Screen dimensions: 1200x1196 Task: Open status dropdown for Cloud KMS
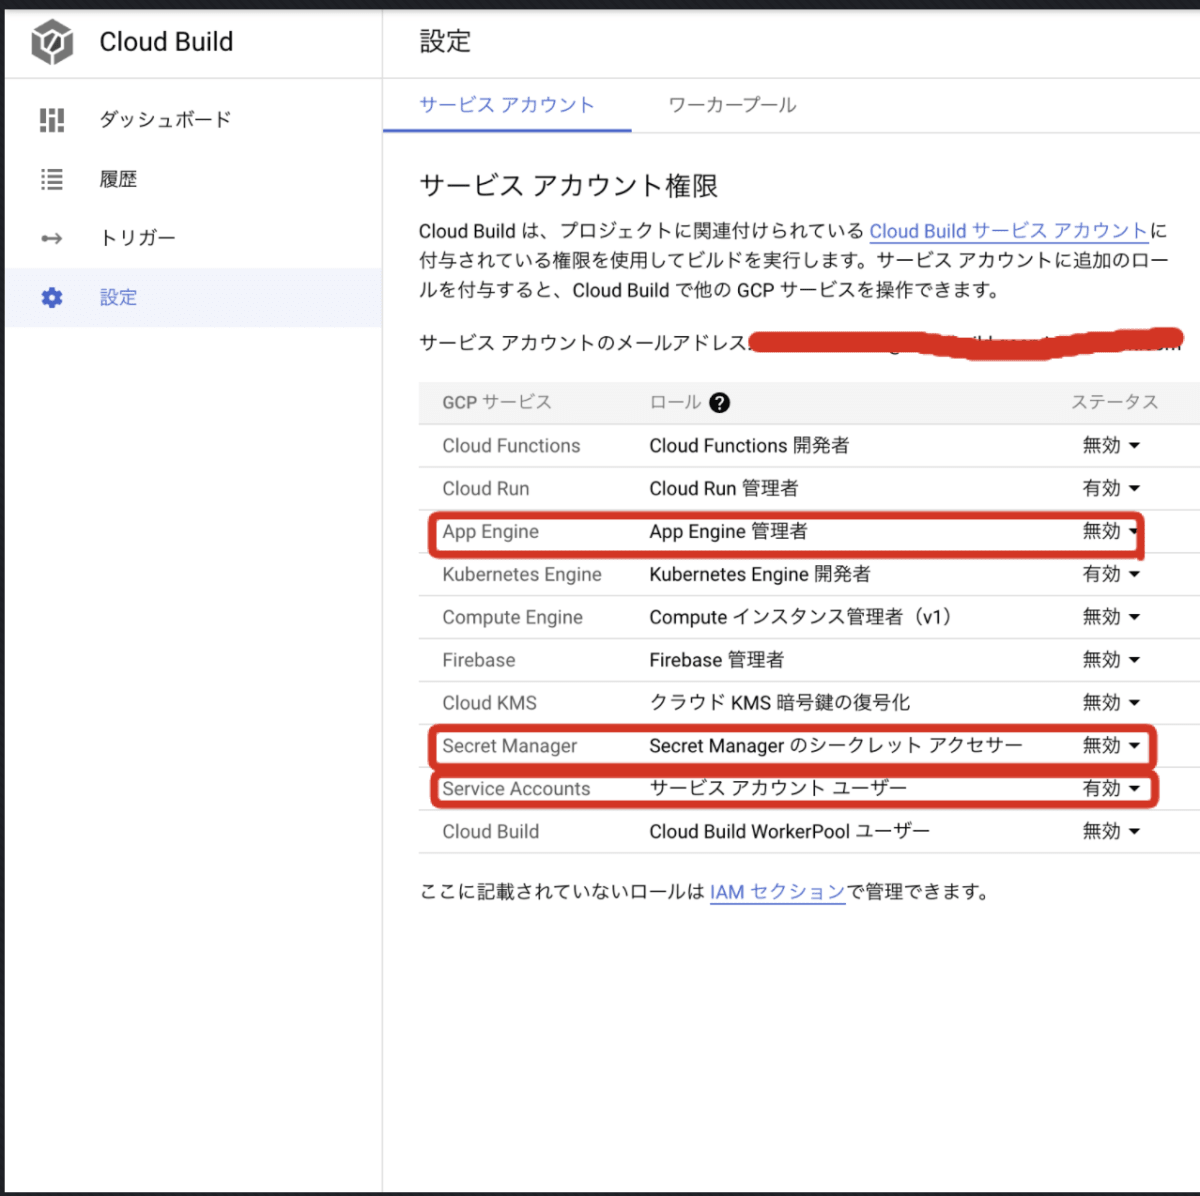[x=1111, y=703]
